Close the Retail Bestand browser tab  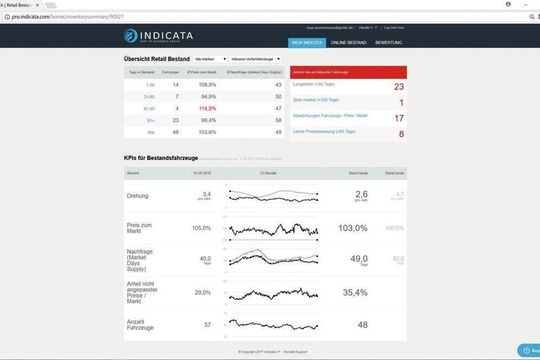tap(38, 5)
